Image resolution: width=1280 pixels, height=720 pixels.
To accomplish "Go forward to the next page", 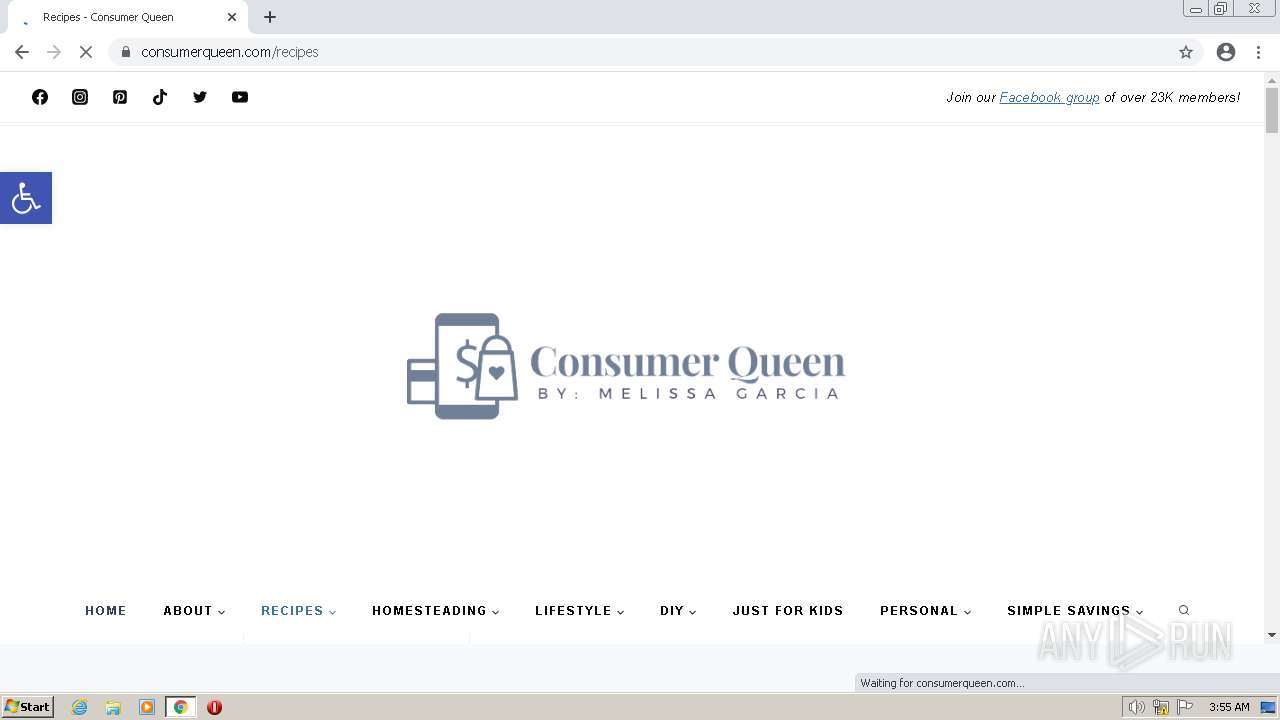I will pos(54,52).
